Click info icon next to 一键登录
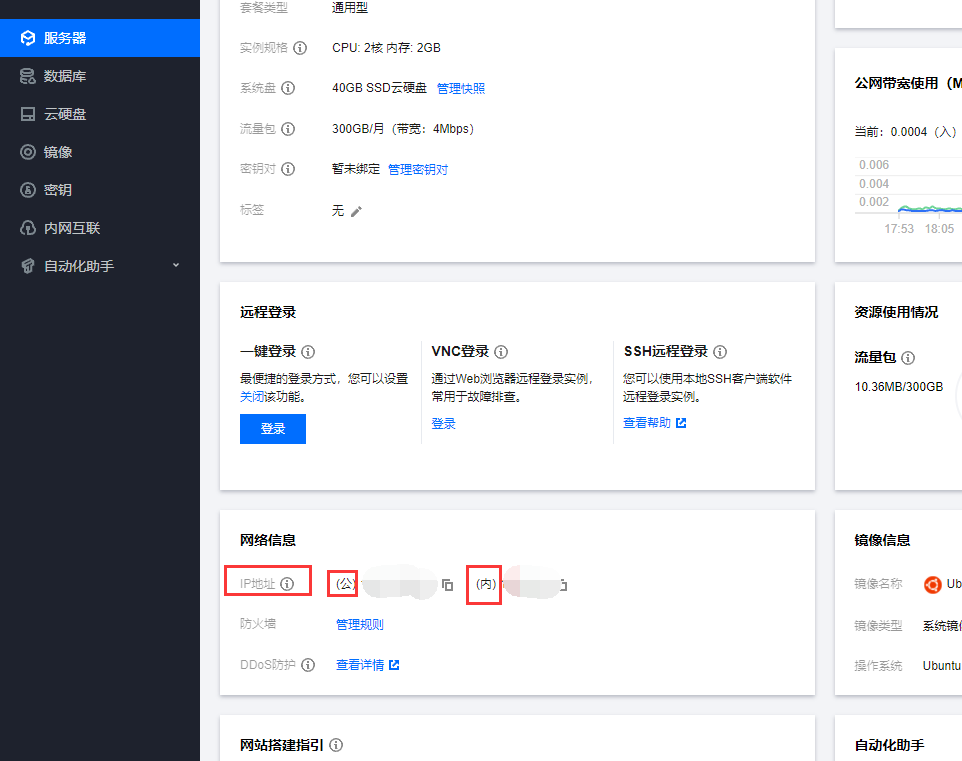This screenshot has height=761, width=962. (308, 352)
